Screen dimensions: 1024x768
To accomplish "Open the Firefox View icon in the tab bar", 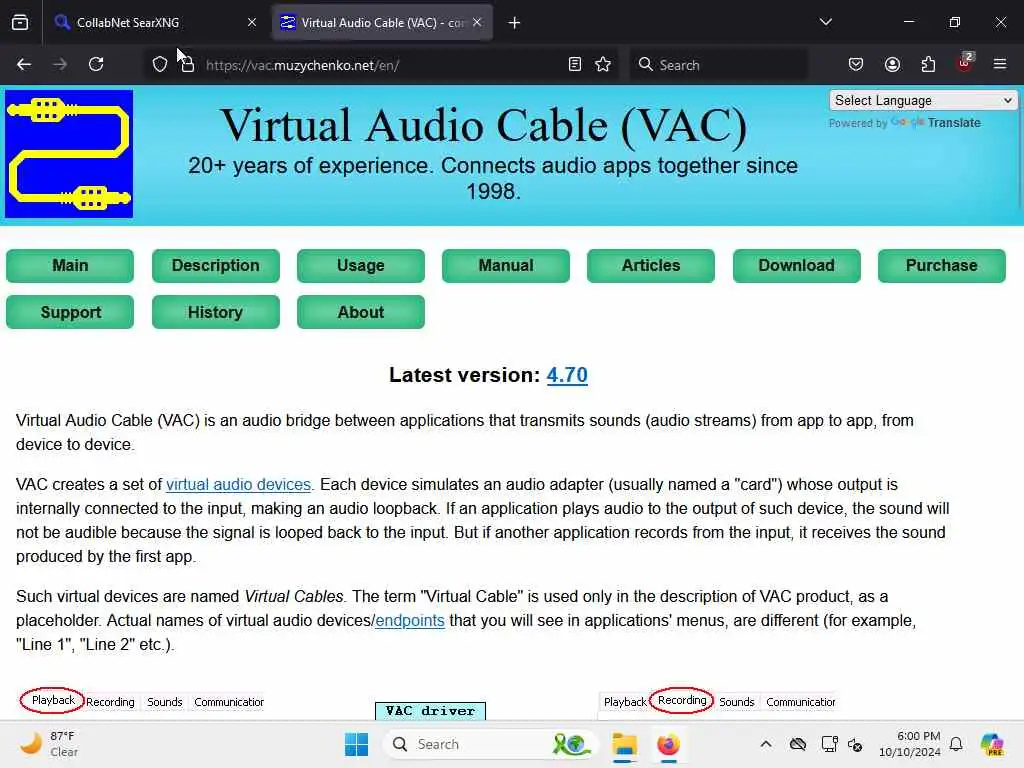I will click(20, 23).
